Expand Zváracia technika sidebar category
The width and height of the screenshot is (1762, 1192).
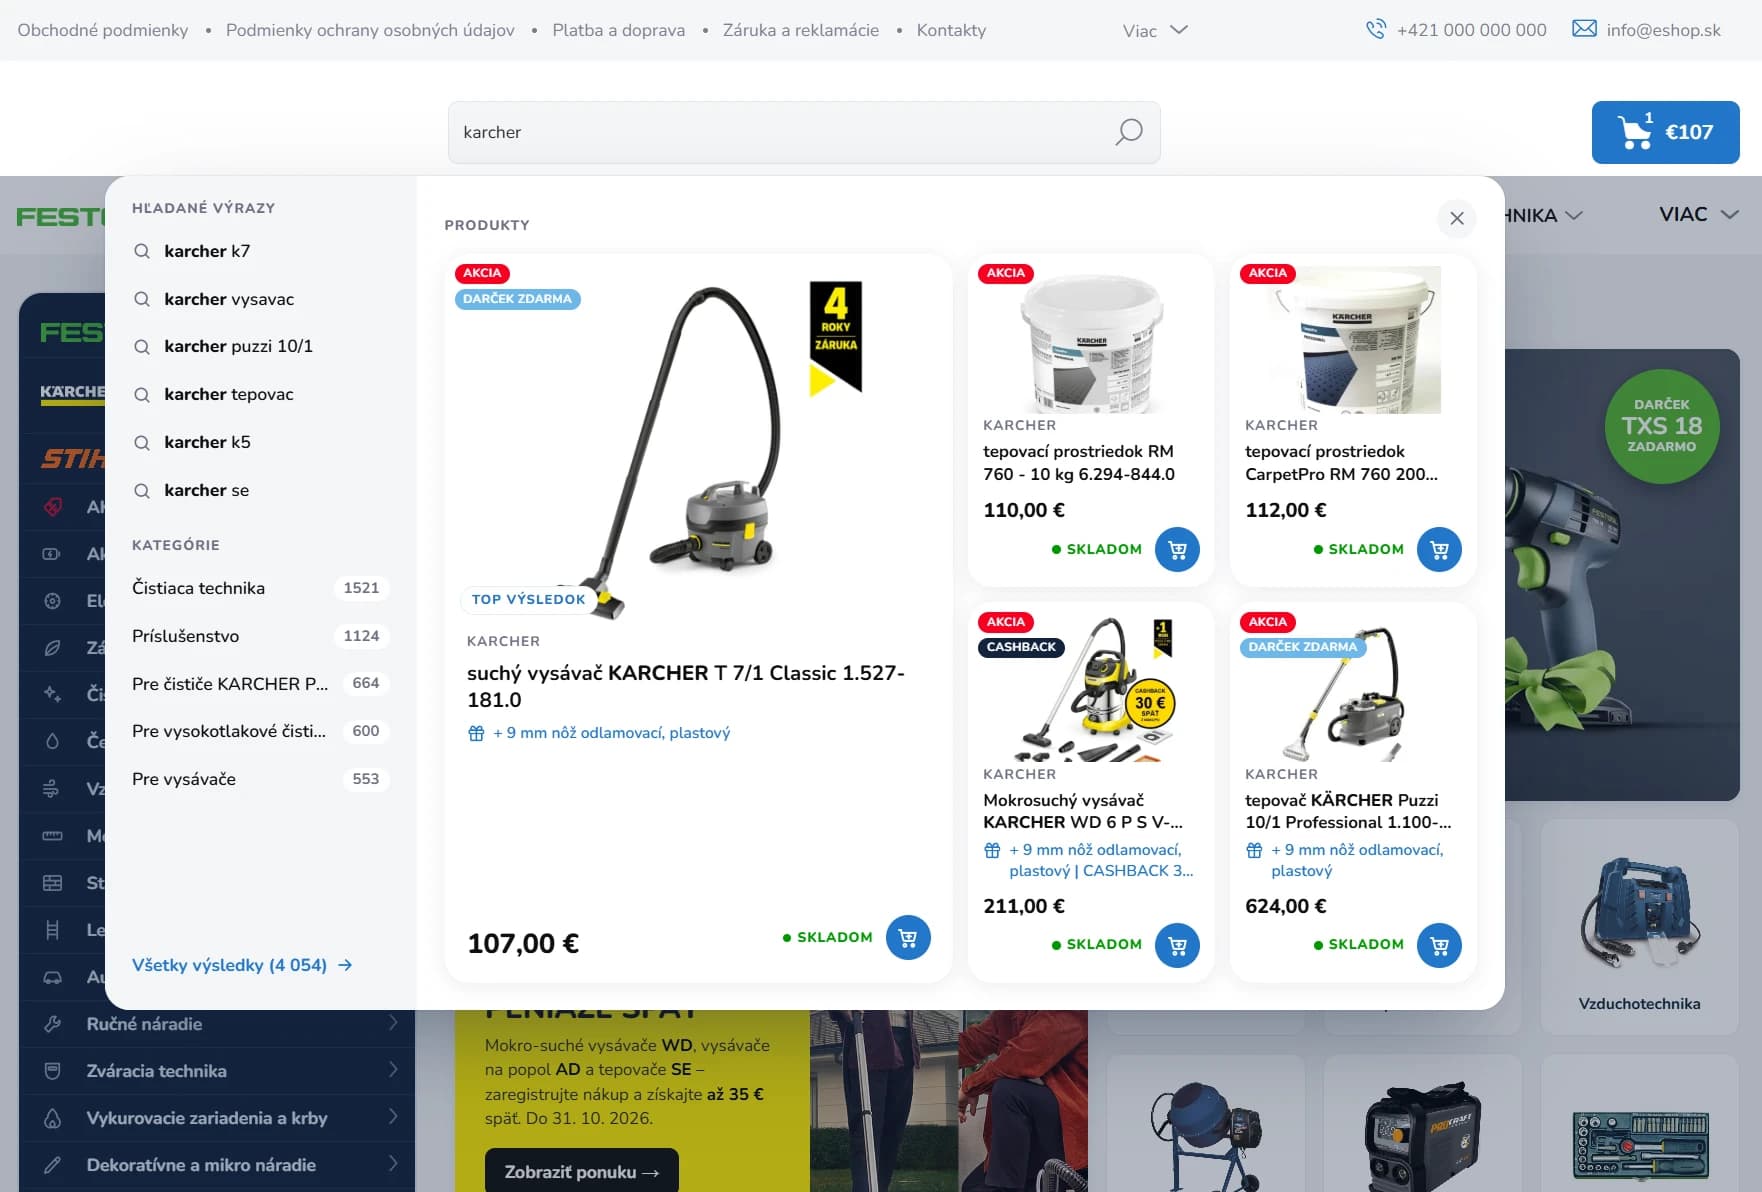point(218,1070)
